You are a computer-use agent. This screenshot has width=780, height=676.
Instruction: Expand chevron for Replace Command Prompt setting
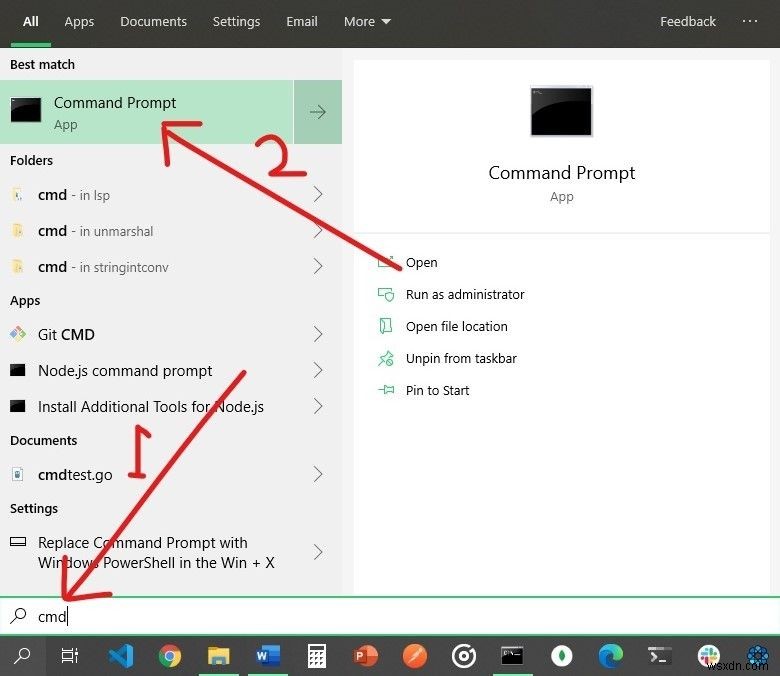[318, 552]
